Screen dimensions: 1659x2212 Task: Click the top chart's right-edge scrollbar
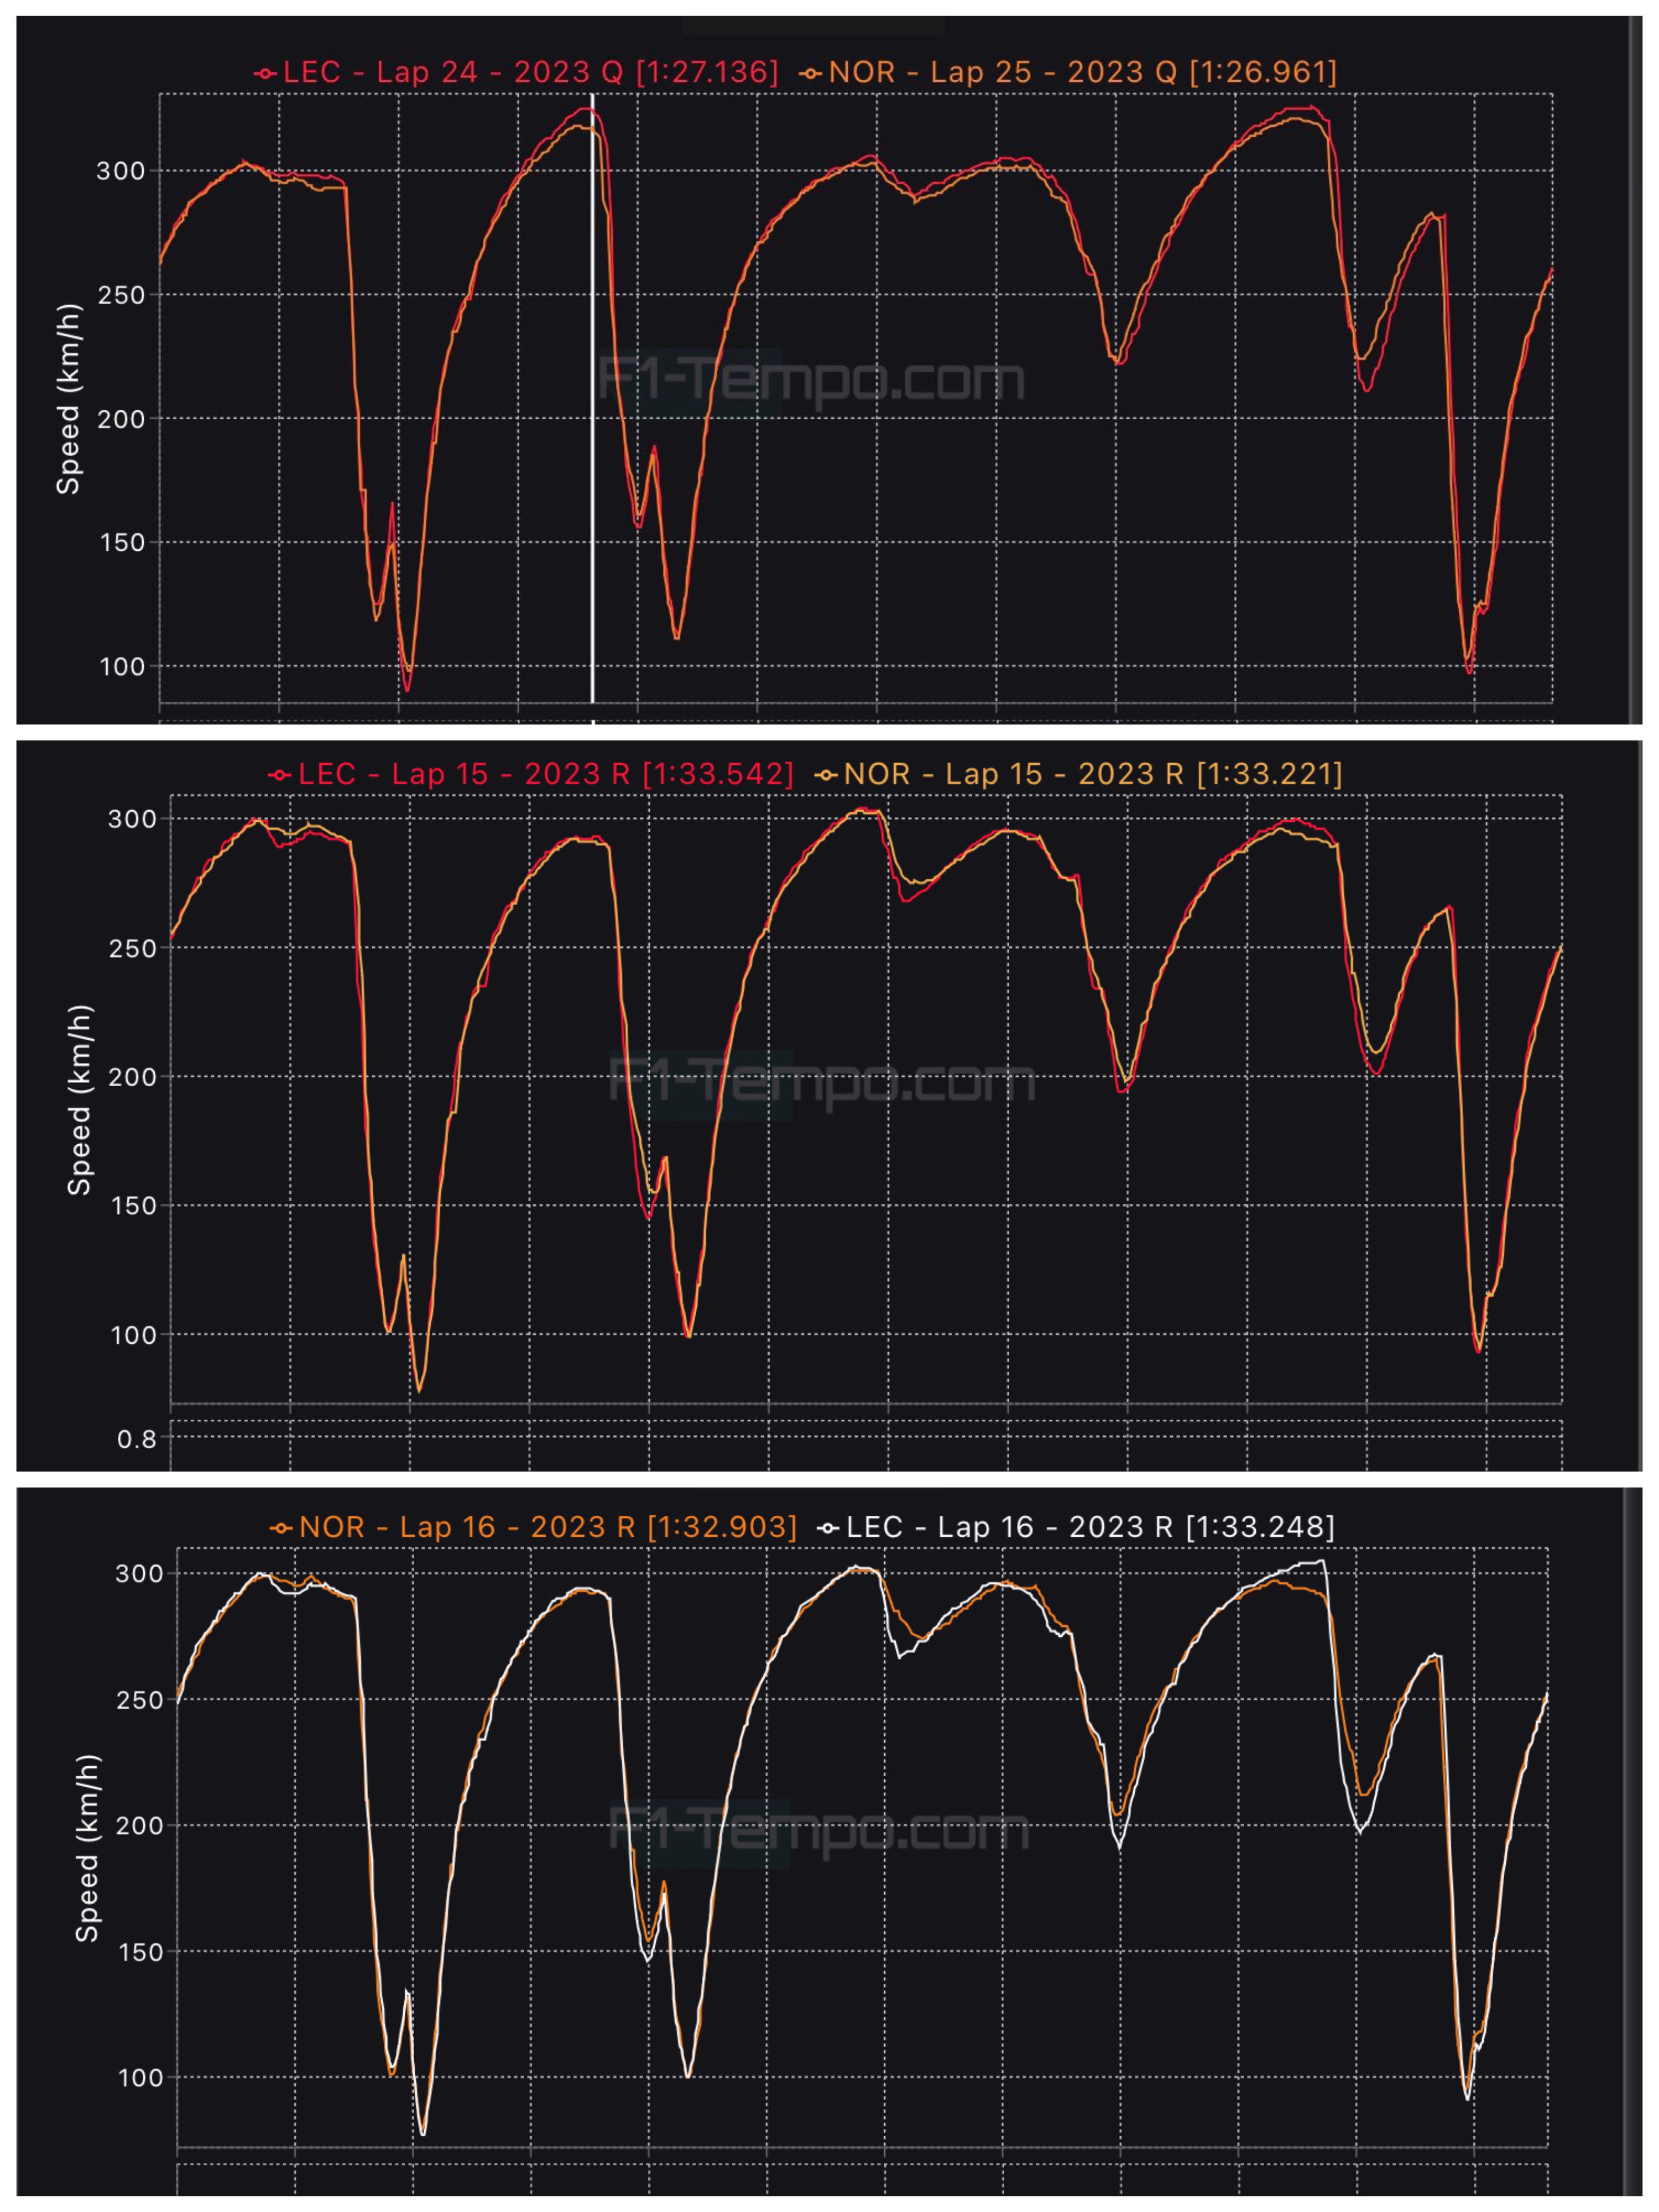(1636, 370)
